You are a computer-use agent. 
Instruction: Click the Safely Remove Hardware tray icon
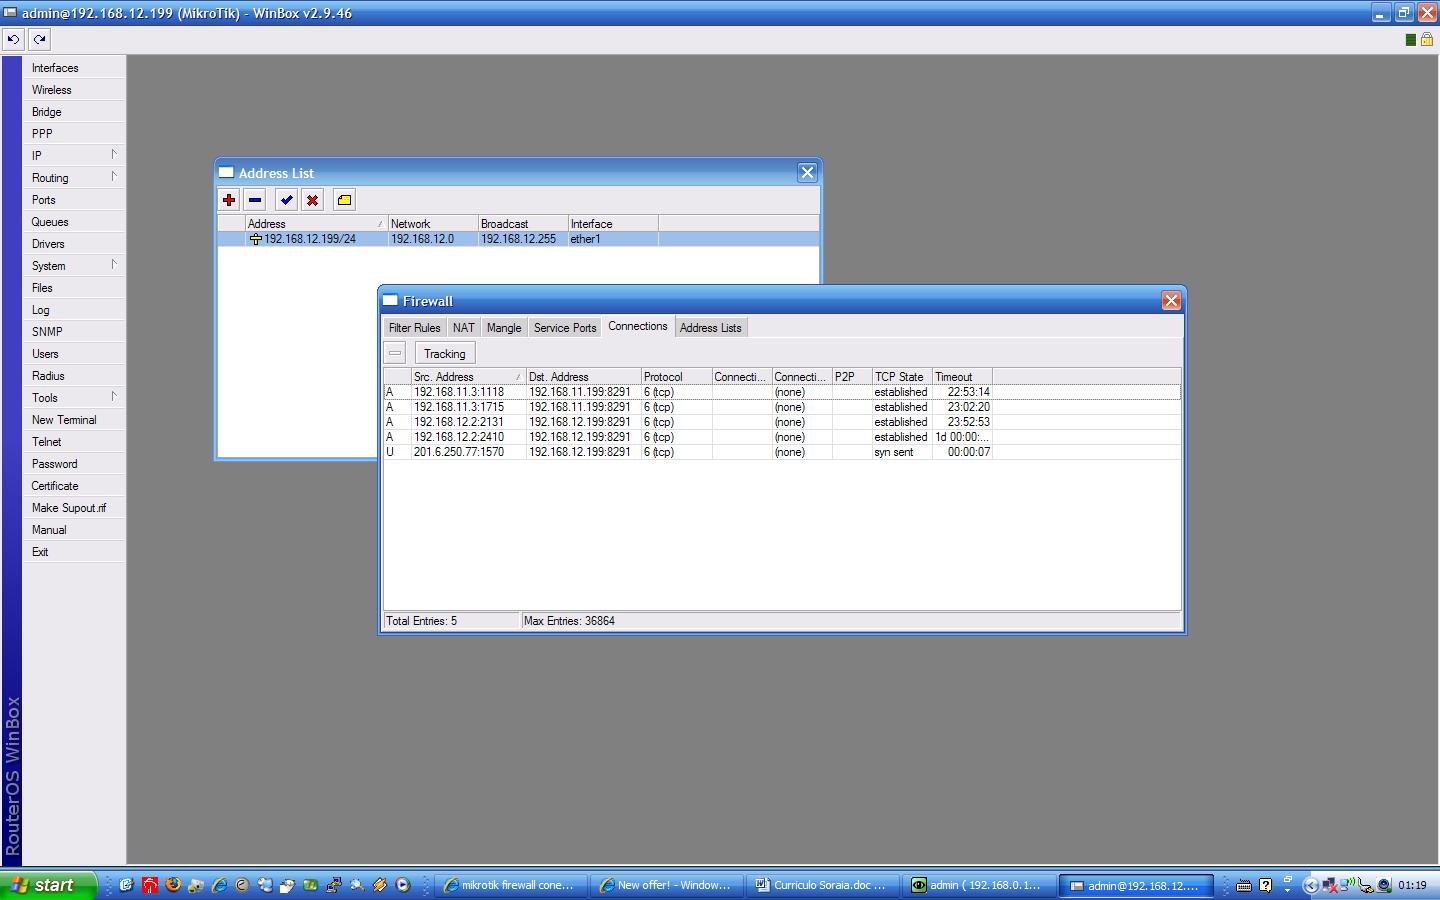point(1366,885)
